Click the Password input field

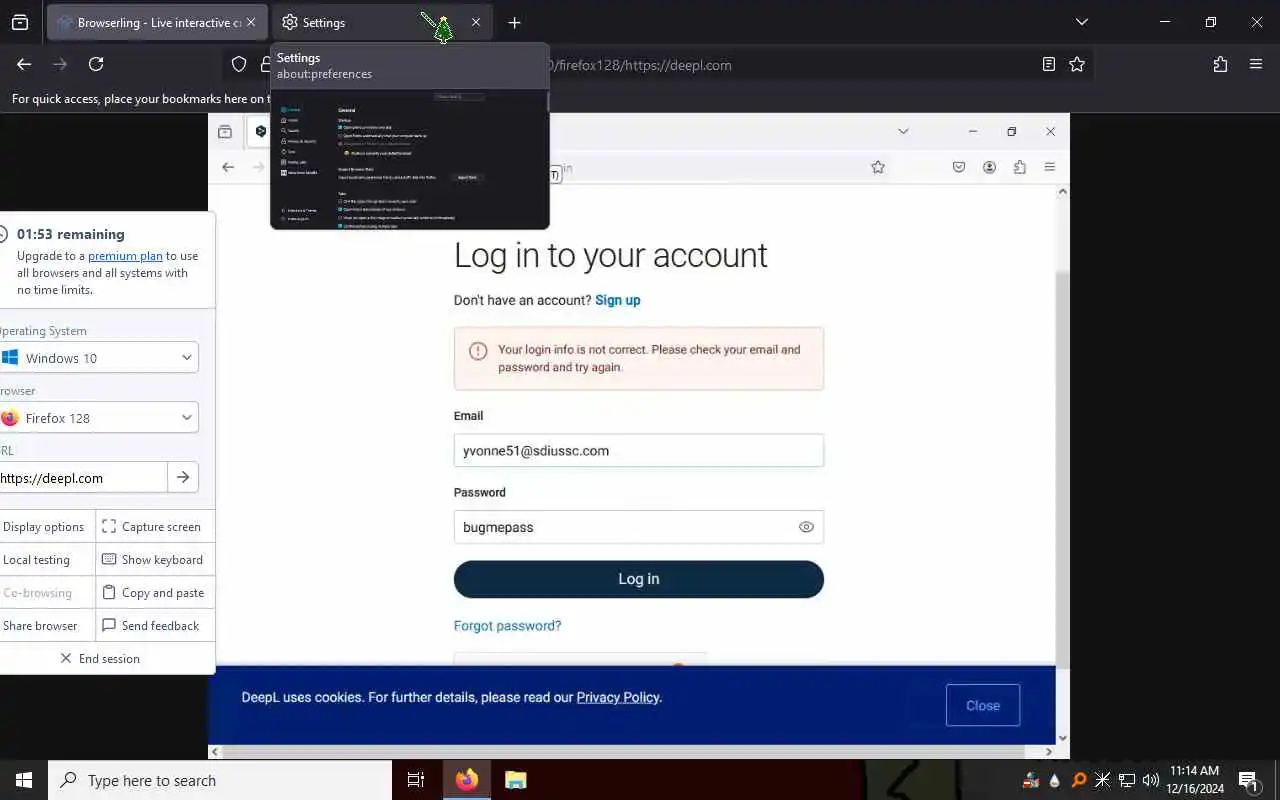(x=638, y=527)
